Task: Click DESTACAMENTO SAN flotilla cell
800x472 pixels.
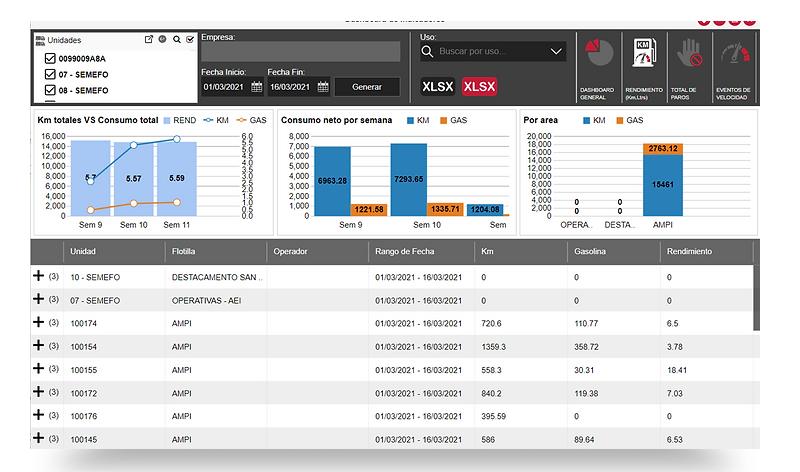Action: coord(217,277)
